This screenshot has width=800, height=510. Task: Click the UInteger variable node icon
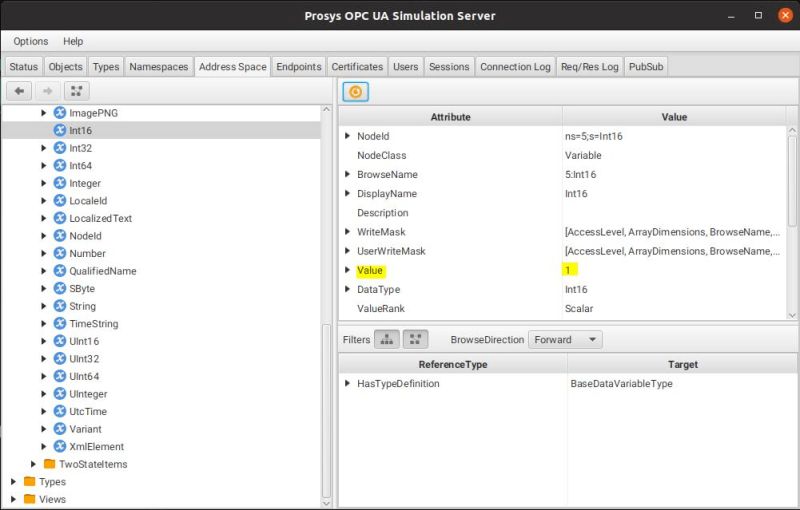(x=60, y=394)
